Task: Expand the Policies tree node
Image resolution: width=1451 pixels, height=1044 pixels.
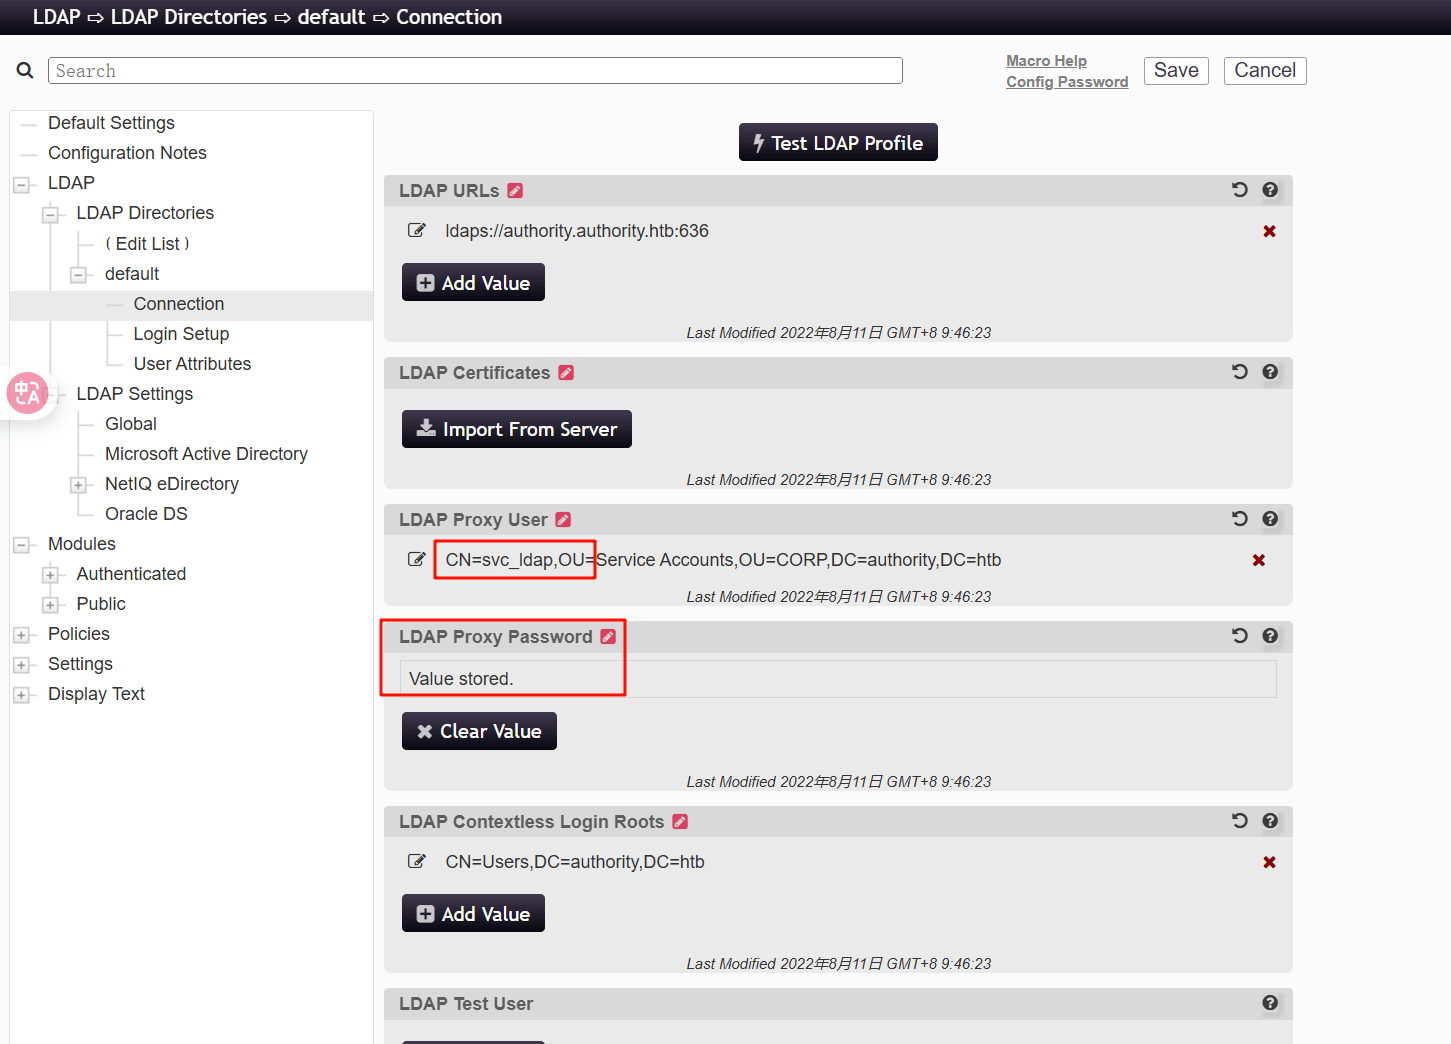Action: click(x=21, y=635)
